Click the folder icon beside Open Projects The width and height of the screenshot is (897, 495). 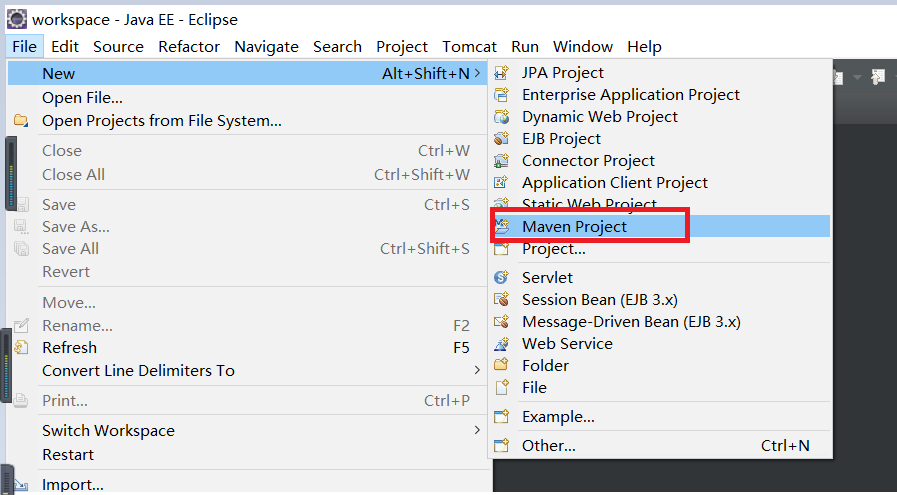coord(21,121)
